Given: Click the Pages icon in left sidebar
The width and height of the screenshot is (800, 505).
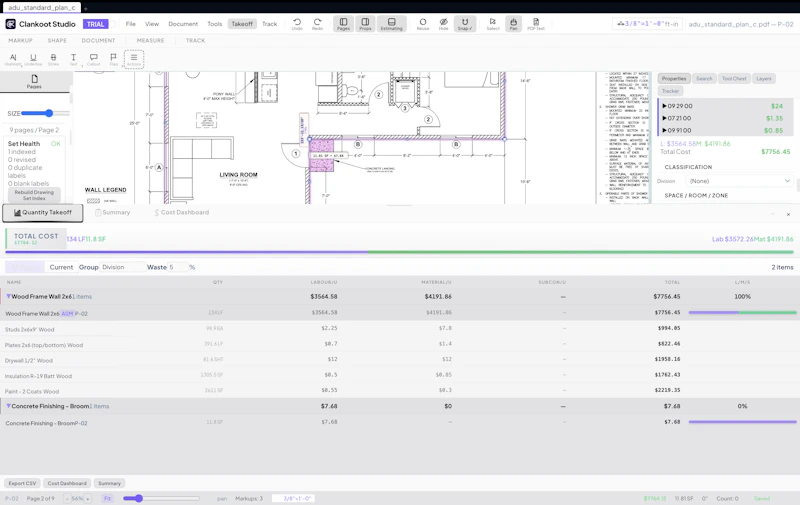Looking at the screenshot, I should (34, 81).
